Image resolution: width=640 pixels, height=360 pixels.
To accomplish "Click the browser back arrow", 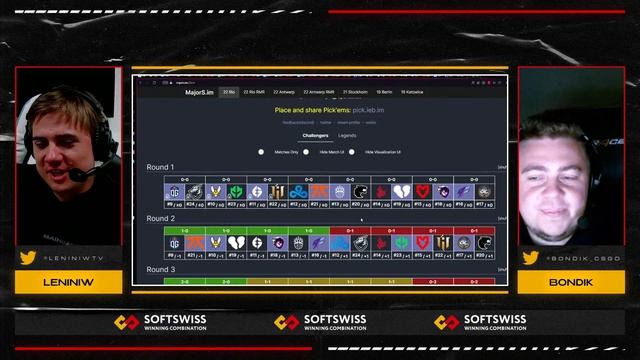I will (x=140, y=83).
